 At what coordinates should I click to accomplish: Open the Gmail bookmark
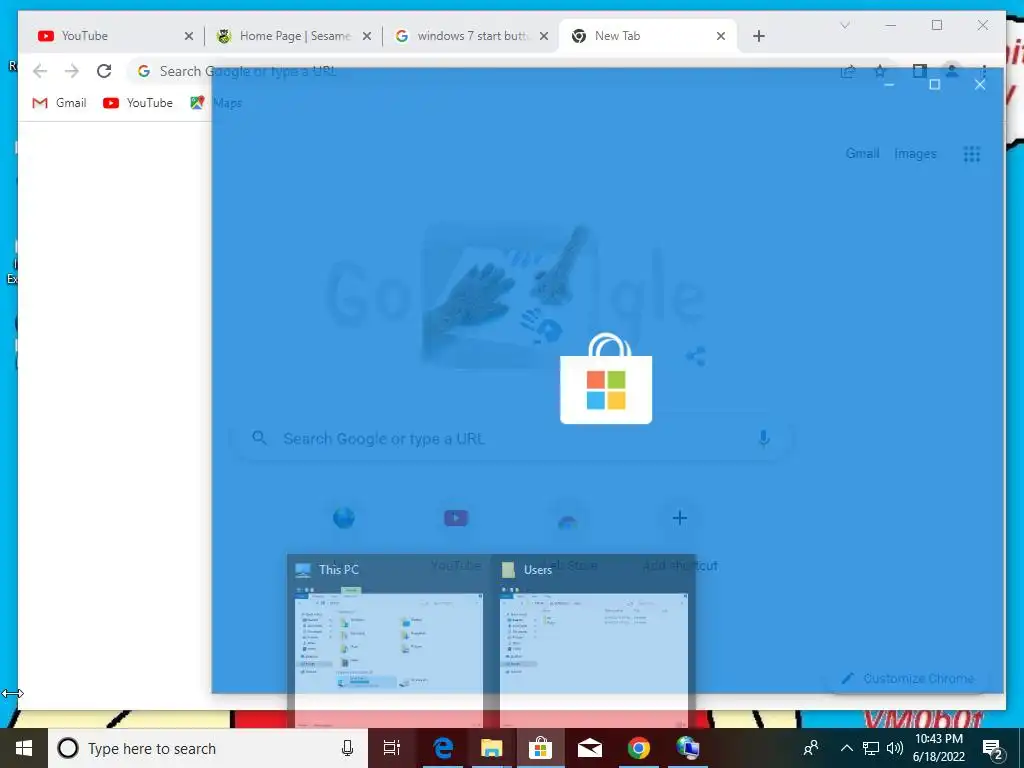pyautogui.click(x=59, y=103)
